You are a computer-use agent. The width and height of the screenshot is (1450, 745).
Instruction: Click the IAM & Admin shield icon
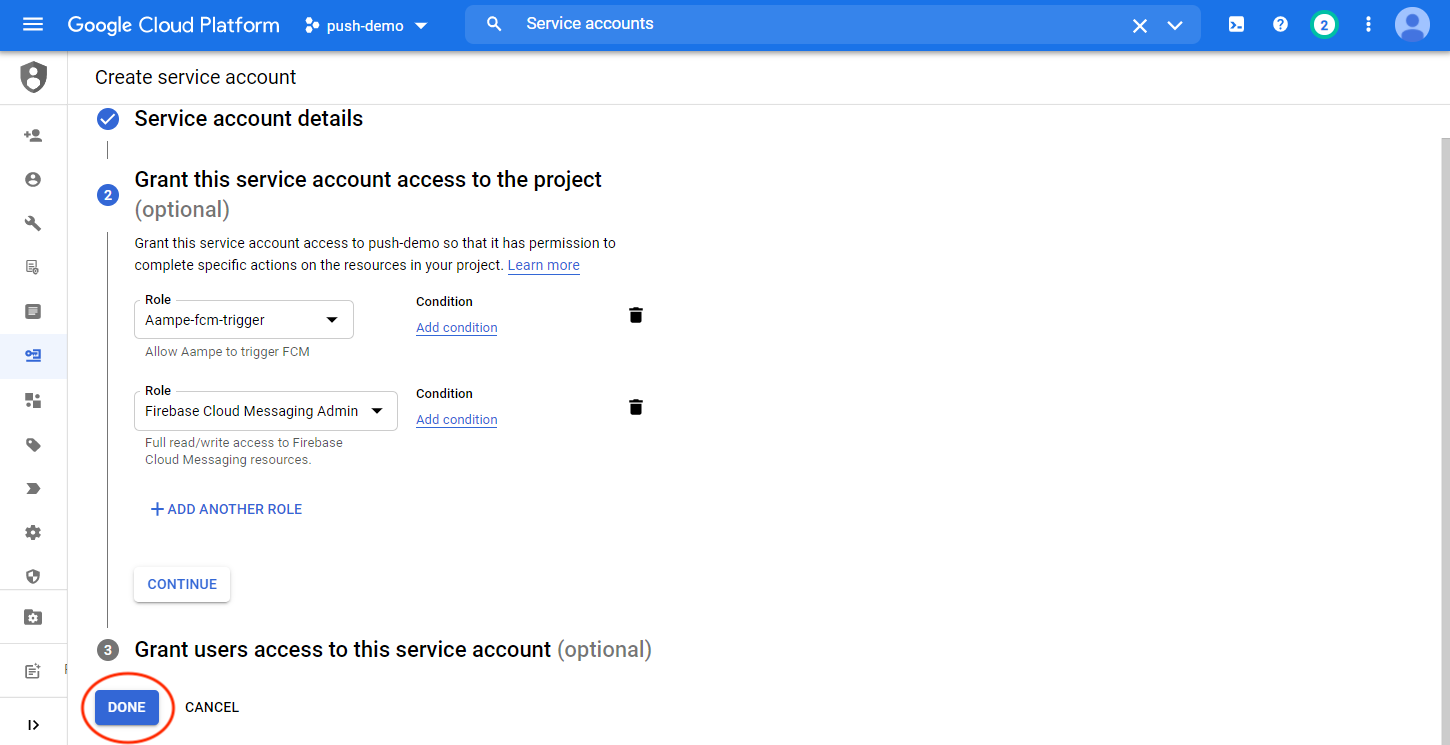click(x=33, y=77)
